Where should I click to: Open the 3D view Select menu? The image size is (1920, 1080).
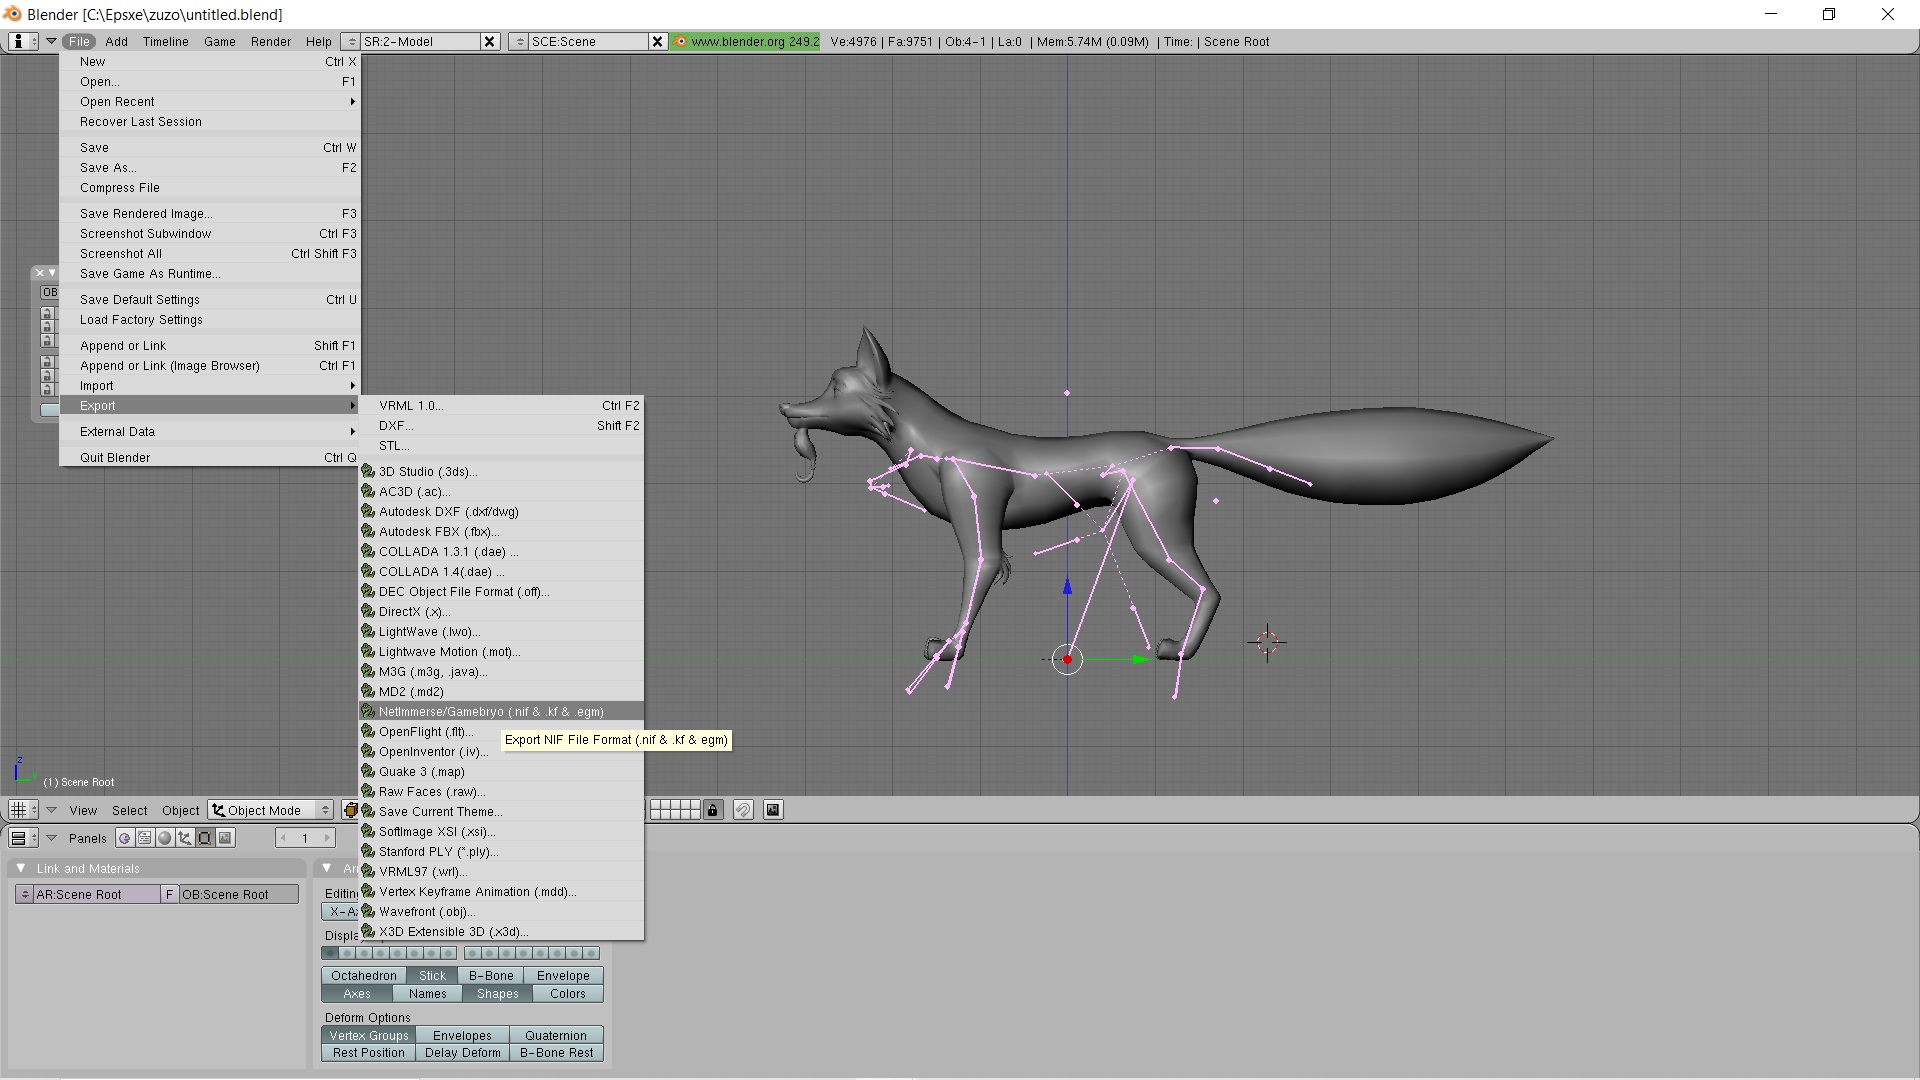(x=129, y=810)
